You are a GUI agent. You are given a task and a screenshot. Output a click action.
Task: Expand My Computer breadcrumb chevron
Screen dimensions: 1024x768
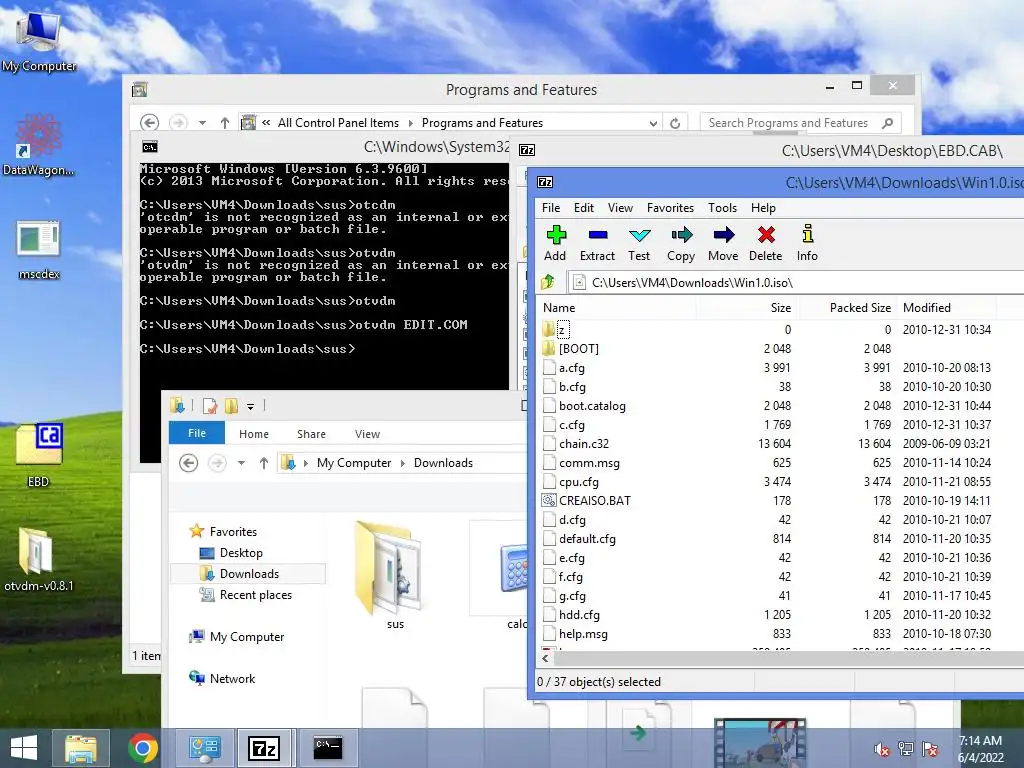(402, 463)
